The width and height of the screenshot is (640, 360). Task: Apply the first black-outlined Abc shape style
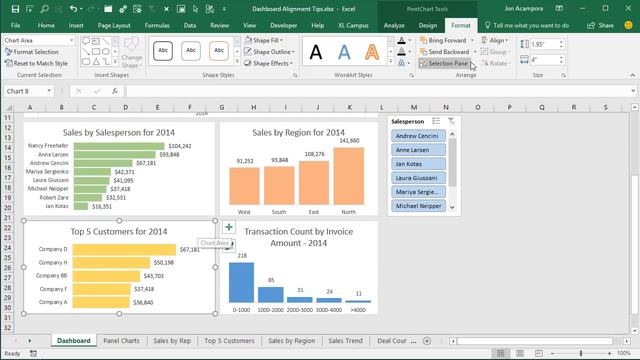tap(163, 51)
